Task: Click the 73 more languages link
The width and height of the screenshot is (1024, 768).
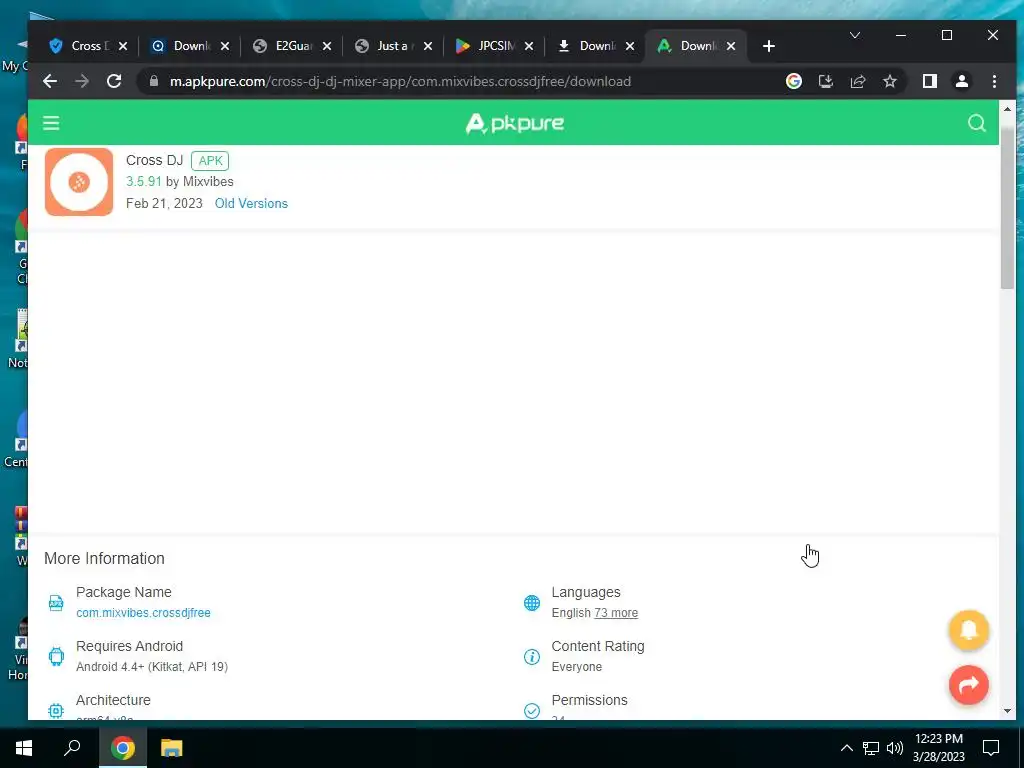Action: click(616, 613)
